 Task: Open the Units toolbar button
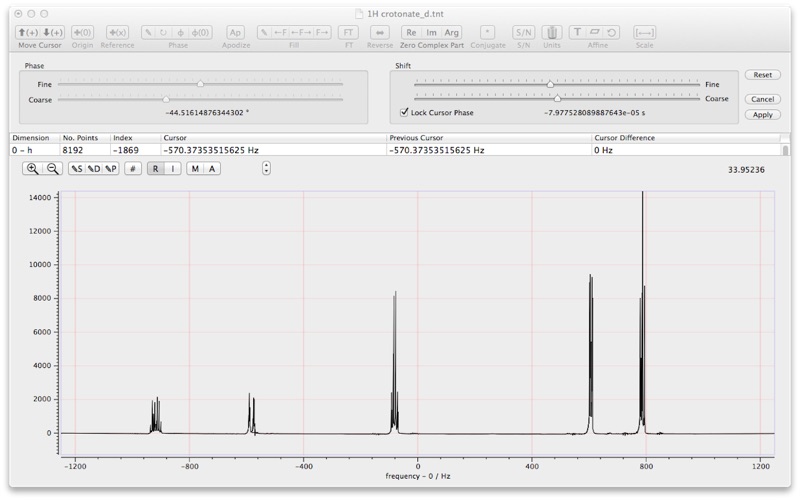click(x=552, y=33)
